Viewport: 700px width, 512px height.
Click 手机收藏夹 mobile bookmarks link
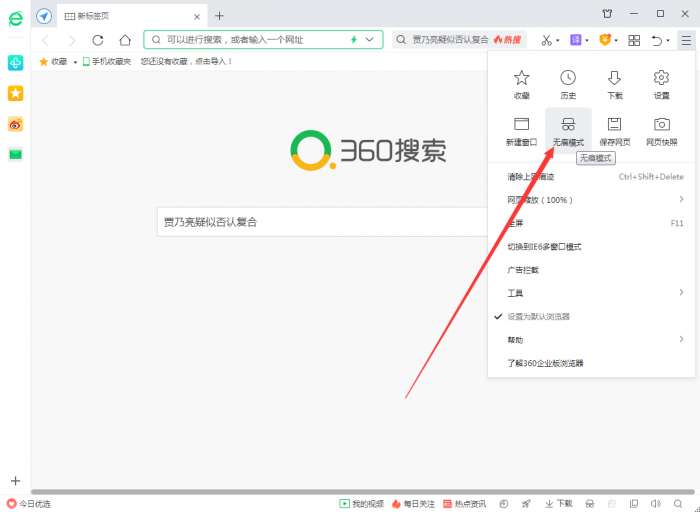click(107, 62)
